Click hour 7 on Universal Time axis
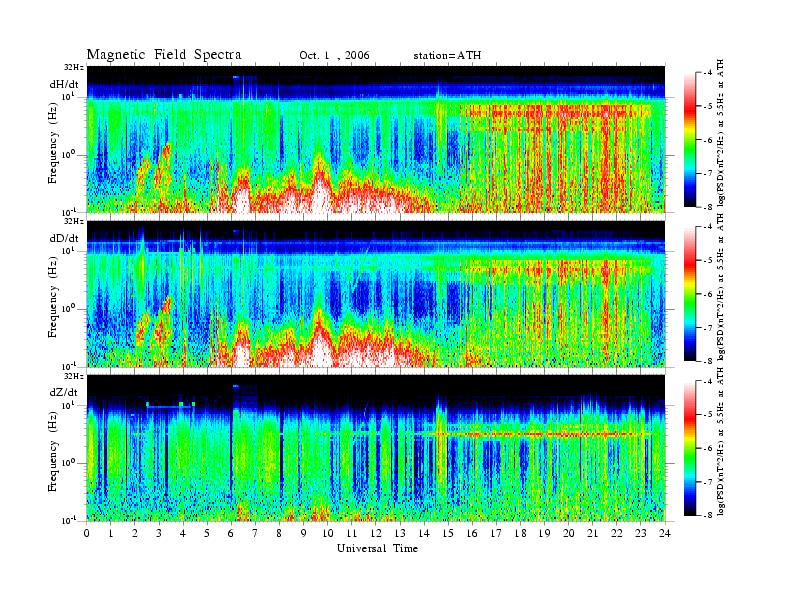The width and height of the screenshot is (792, 612). tap(255, 533)
